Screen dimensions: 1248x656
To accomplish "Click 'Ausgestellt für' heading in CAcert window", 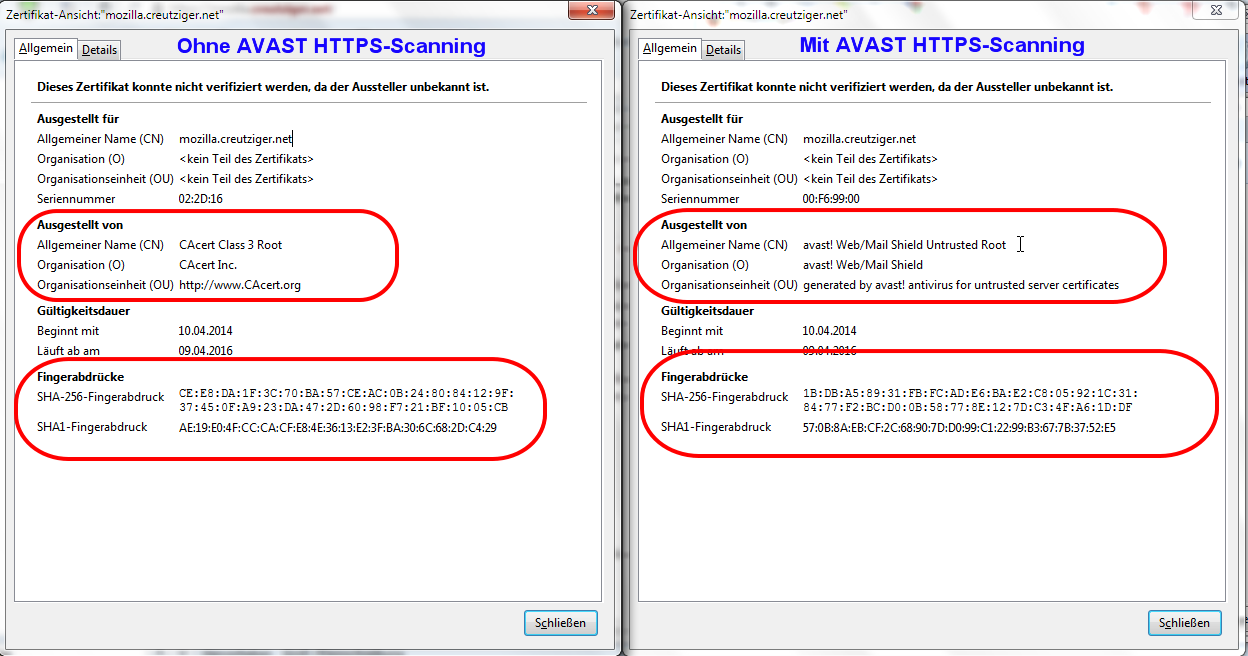I will pyautogui.click(x=78, y=119).
